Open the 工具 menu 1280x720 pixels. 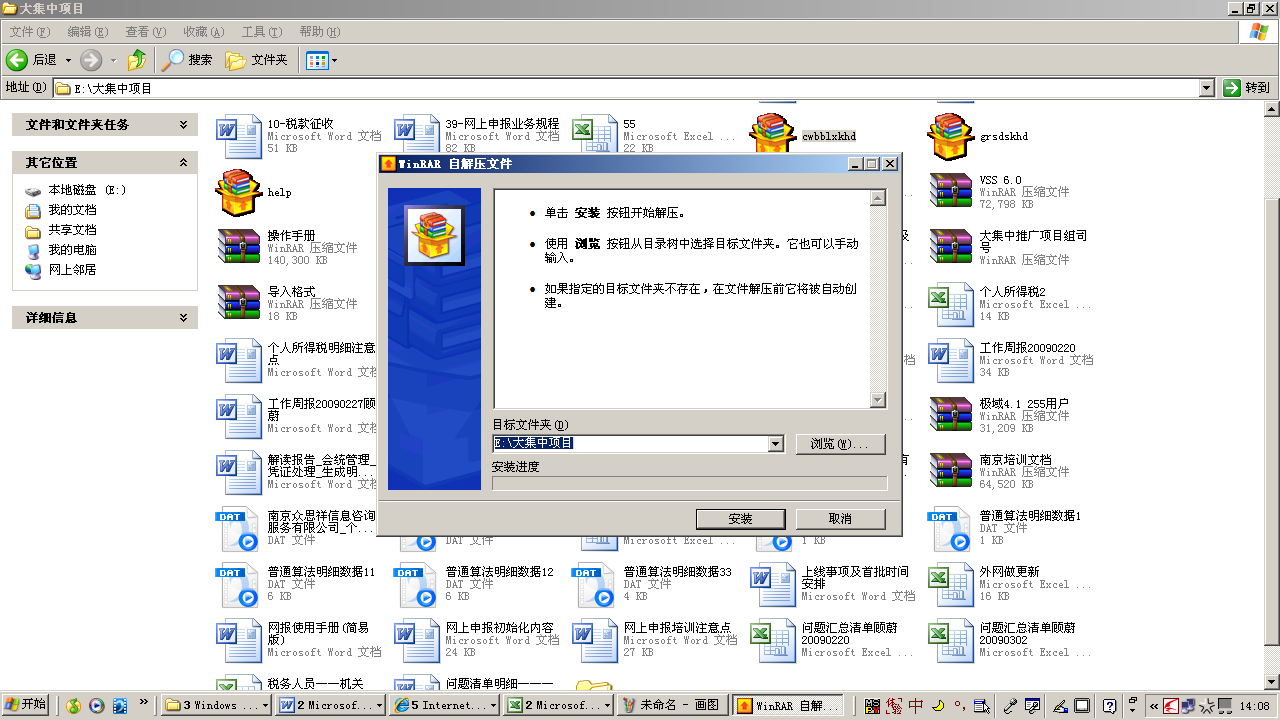(x=261, y=32)
